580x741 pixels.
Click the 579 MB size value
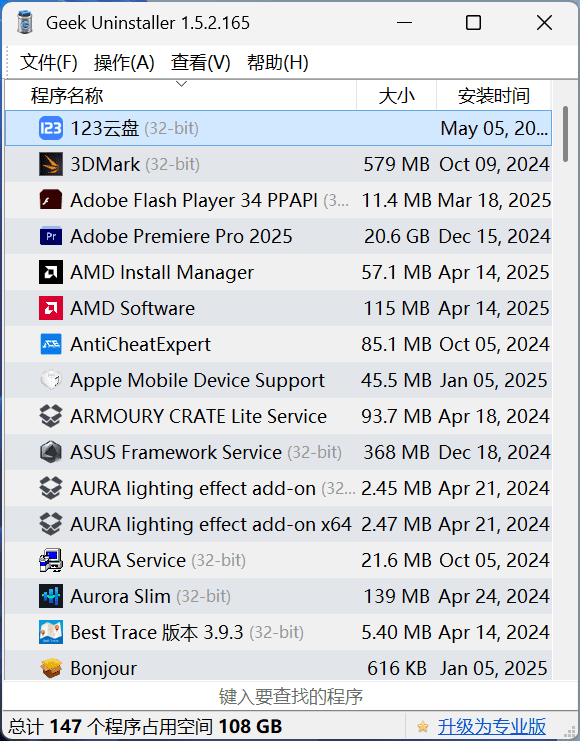coord(397,164)
